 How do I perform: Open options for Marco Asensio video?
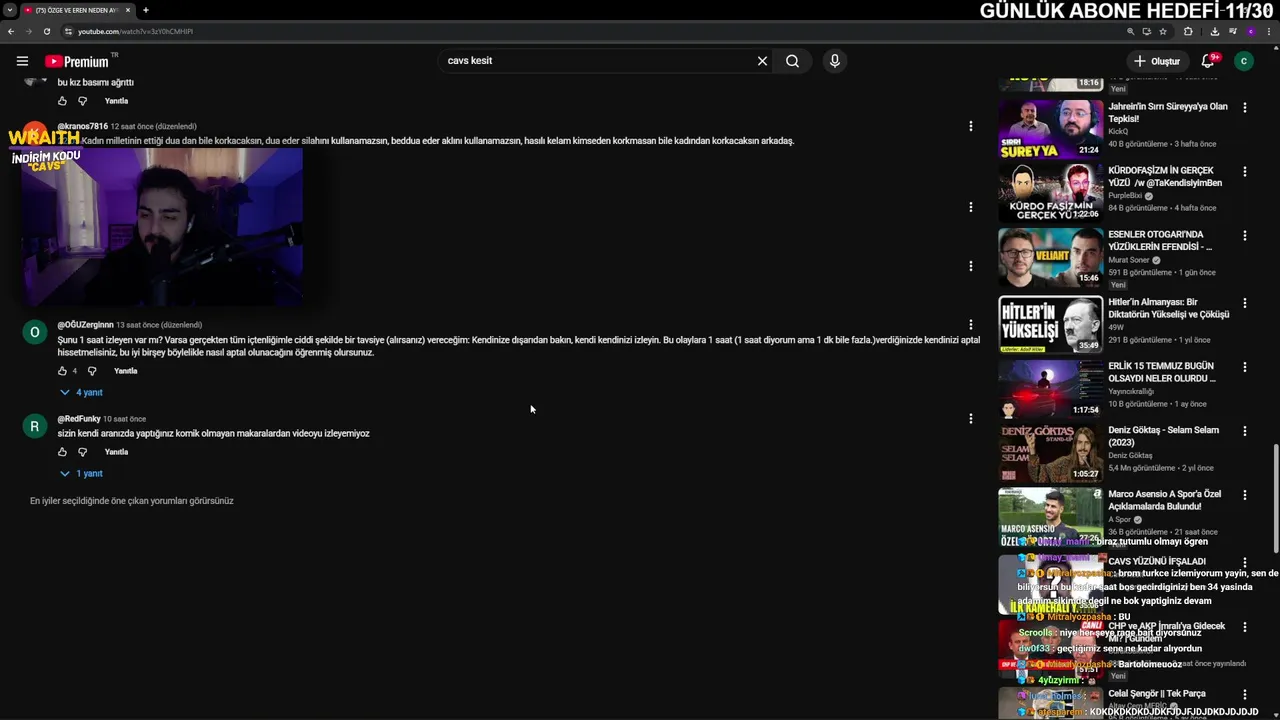click(1245, 495)
